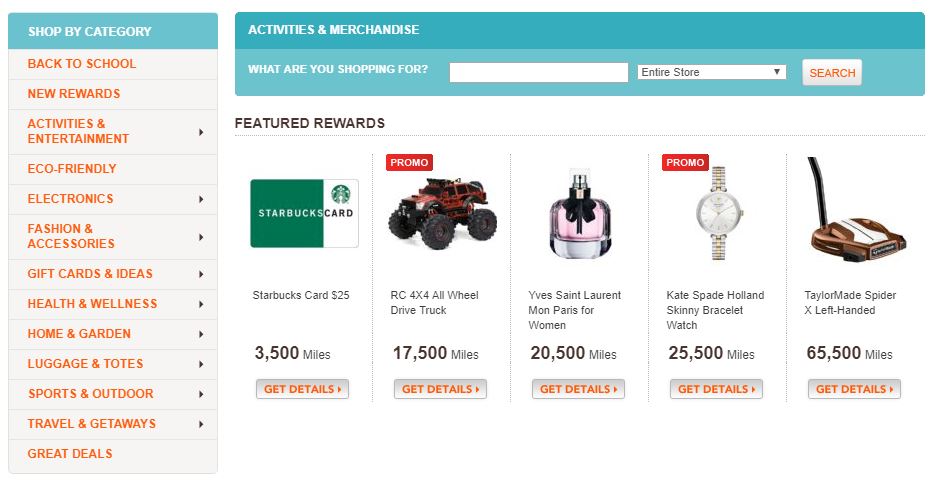
Task: Go to the Eco-Friendly category
Action: [x=72, y=169]
